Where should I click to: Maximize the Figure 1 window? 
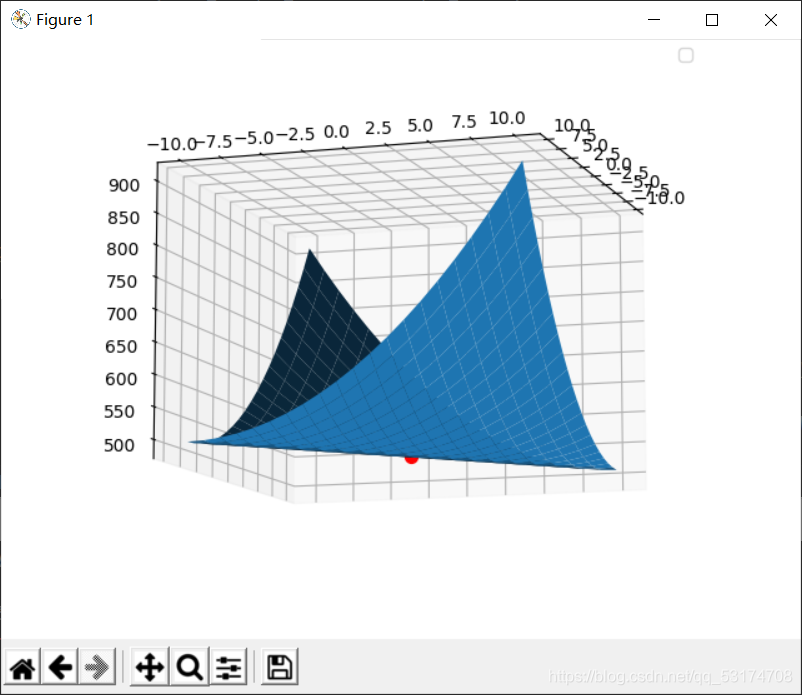711,19
